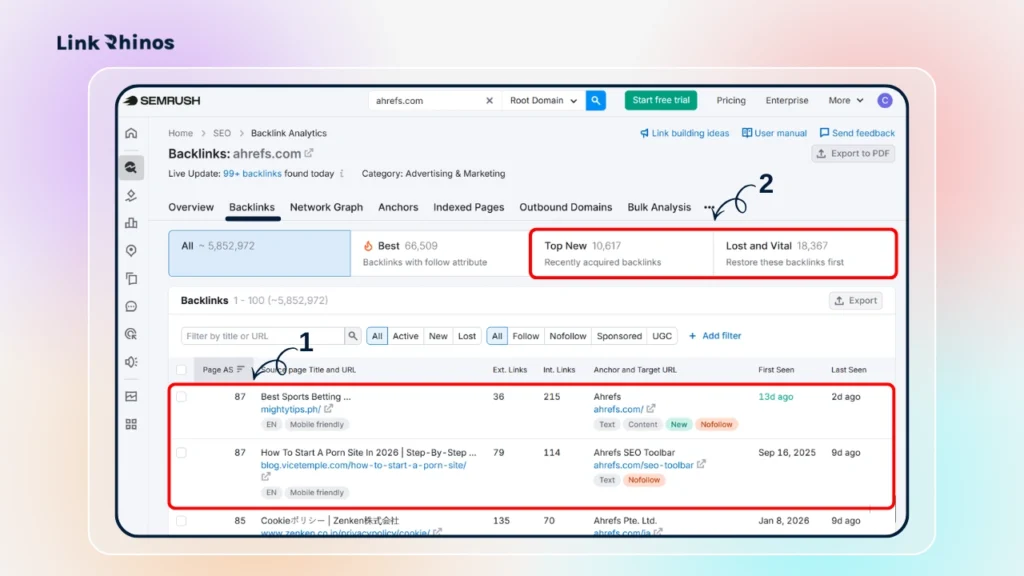Open mightytips.ph external link icon
Viewport: 1024px width, 576px height.
pyautogui.click(x=328, y=409)
